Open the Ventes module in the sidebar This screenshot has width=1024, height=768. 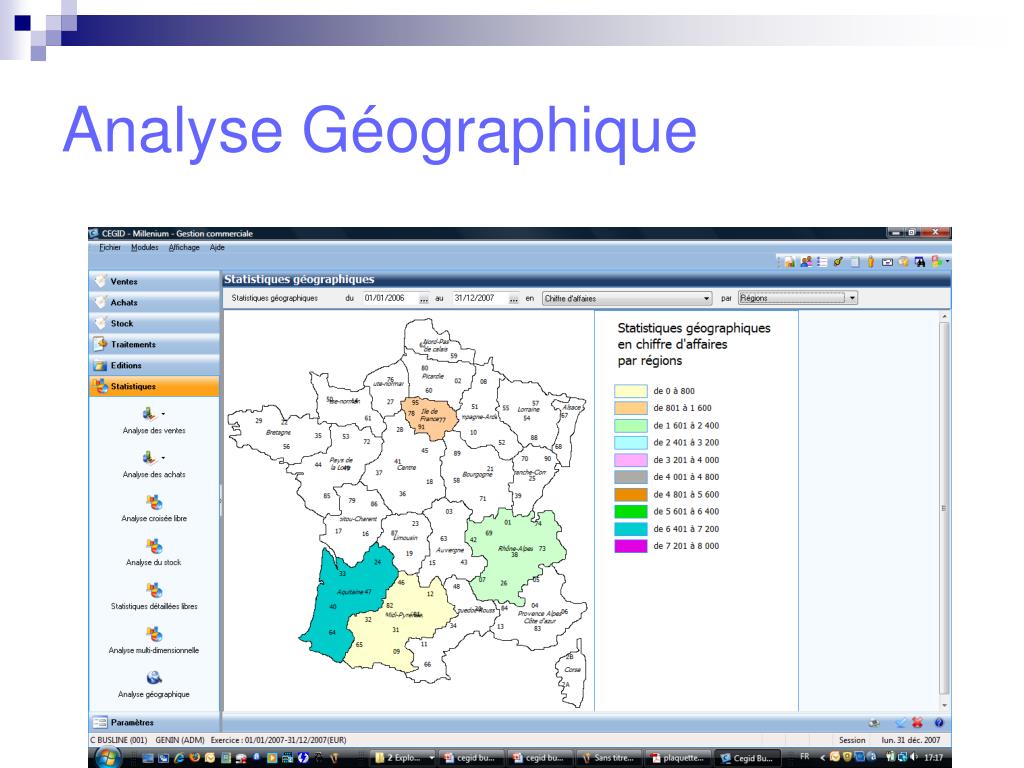[154, 281]
